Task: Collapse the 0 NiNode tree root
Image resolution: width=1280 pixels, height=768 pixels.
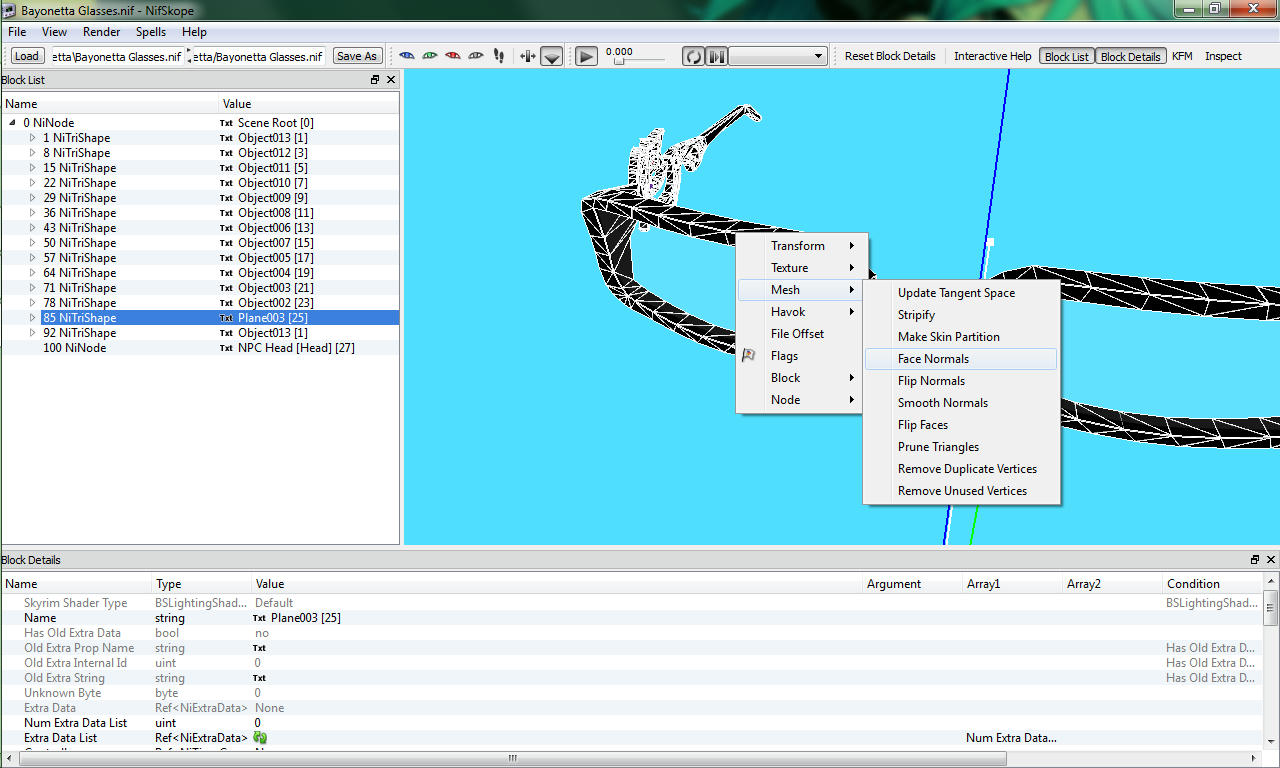Action: pyautogui.click(x=12, y=123)
